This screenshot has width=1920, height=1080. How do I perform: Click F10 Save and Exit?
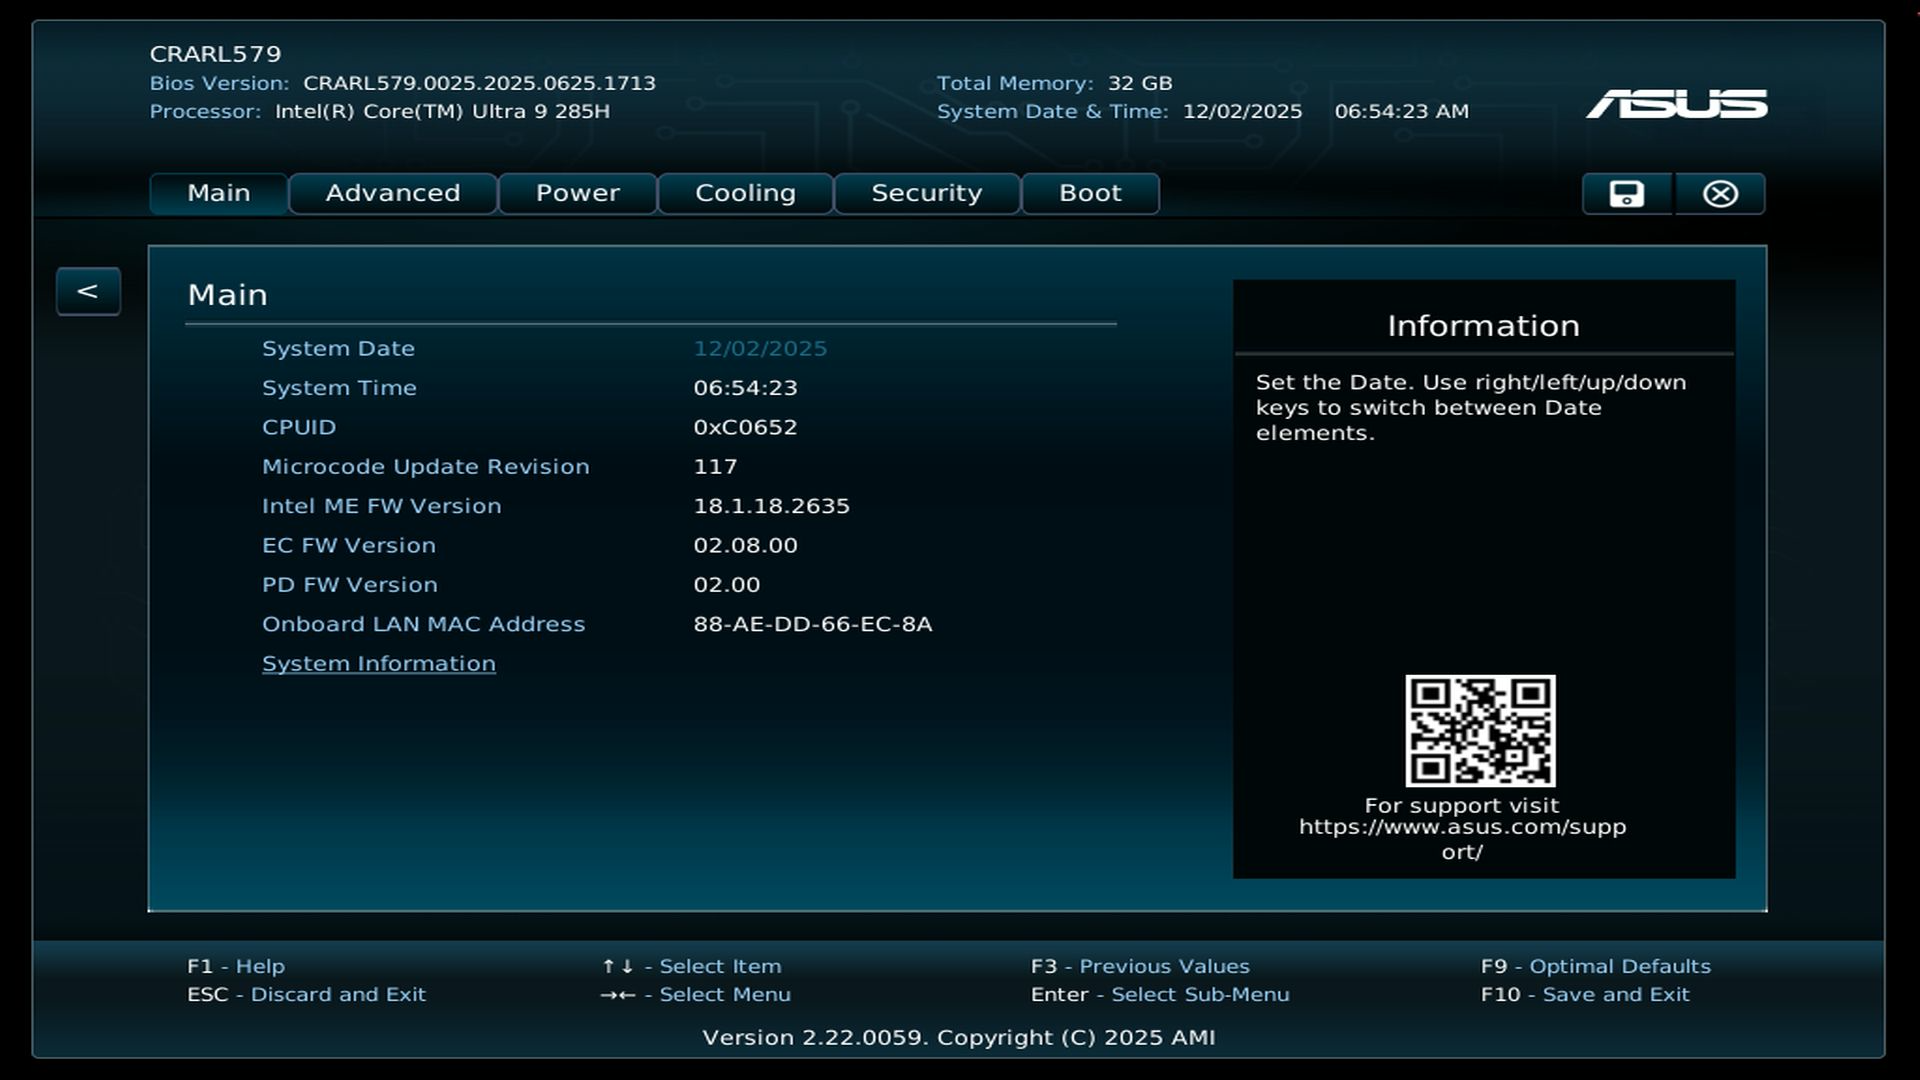[x=1584, y=994]
